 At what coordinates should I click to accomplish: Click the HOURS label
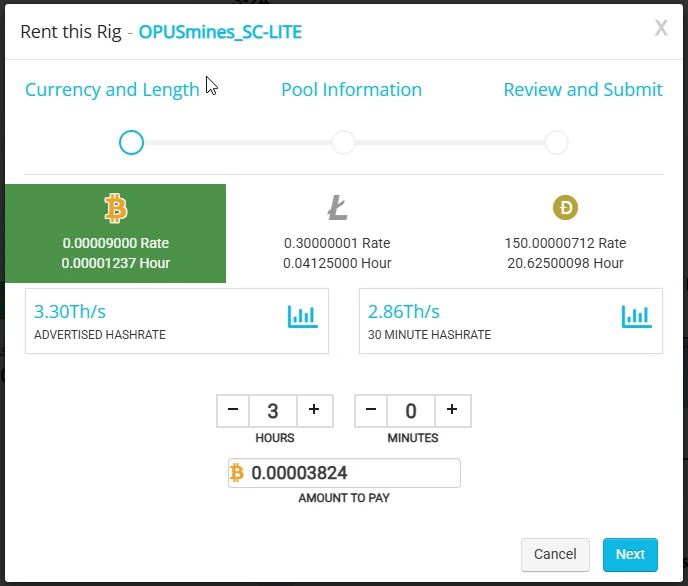(x=275, y=438)
